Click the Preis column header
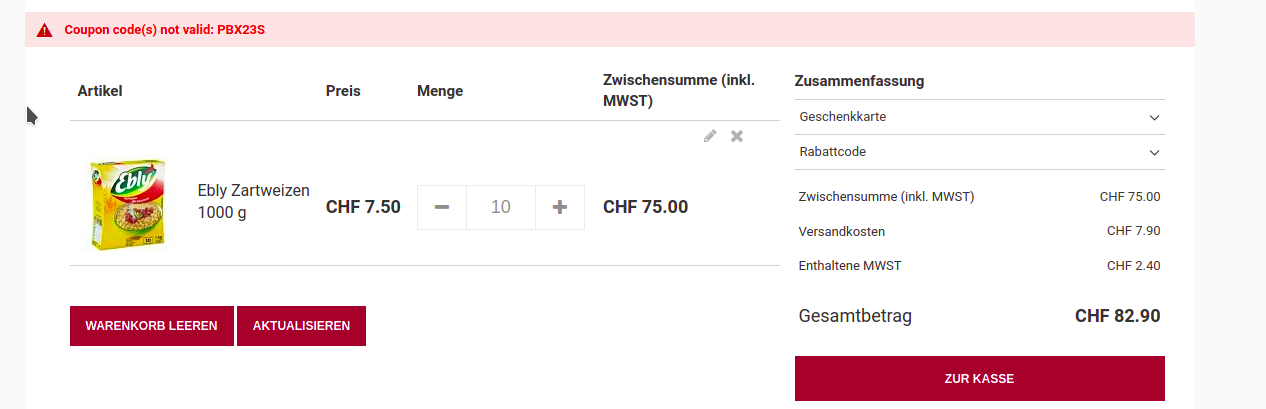The image size is (1266, 409). [343, 91]
